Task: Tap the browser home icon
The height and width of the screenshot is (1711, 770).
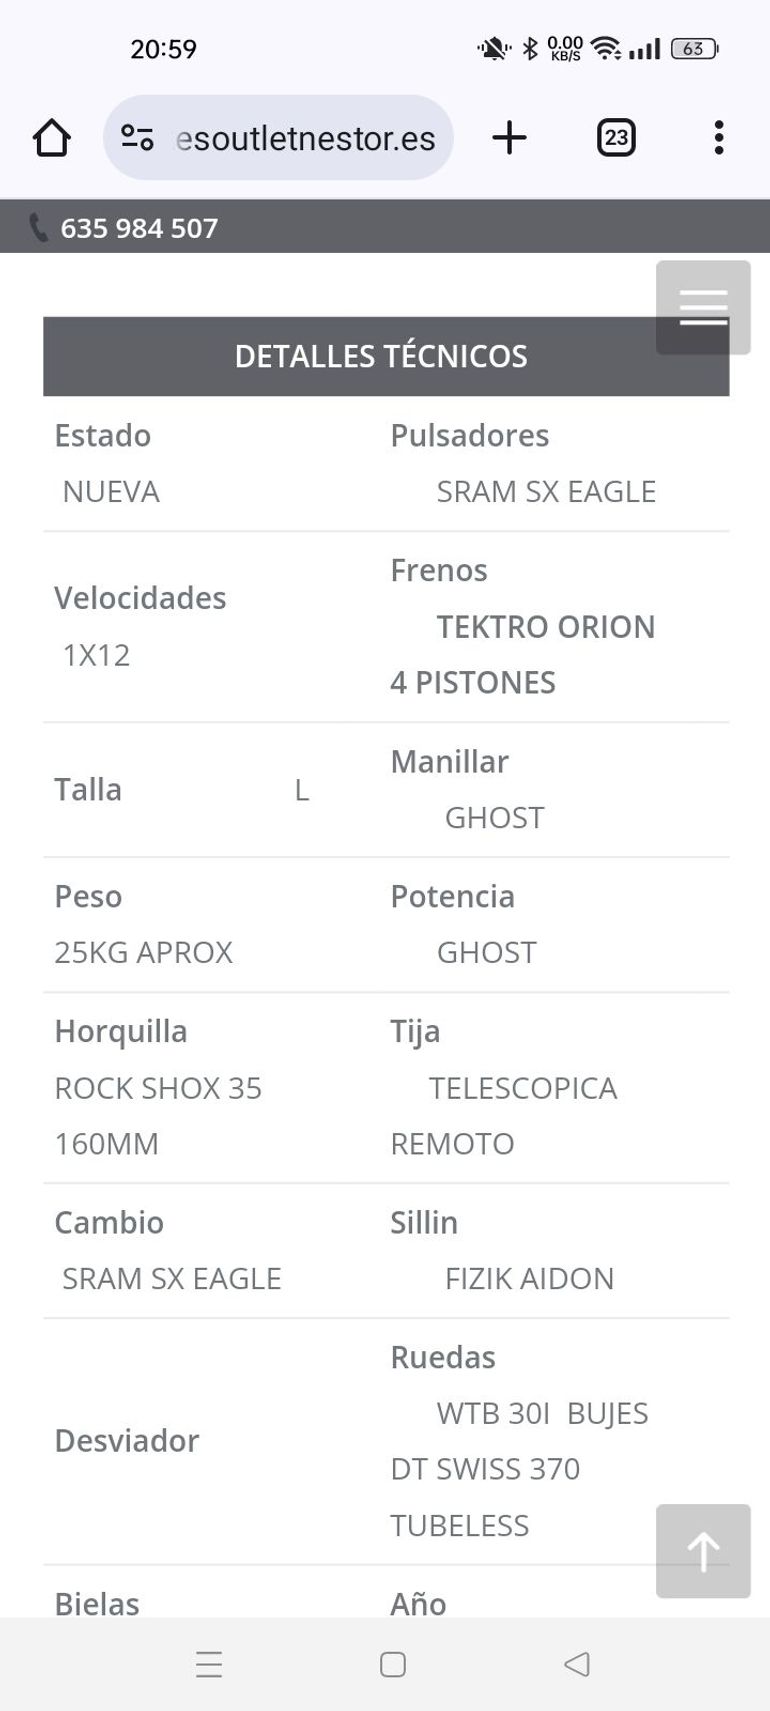Action: tap(52, 138)
